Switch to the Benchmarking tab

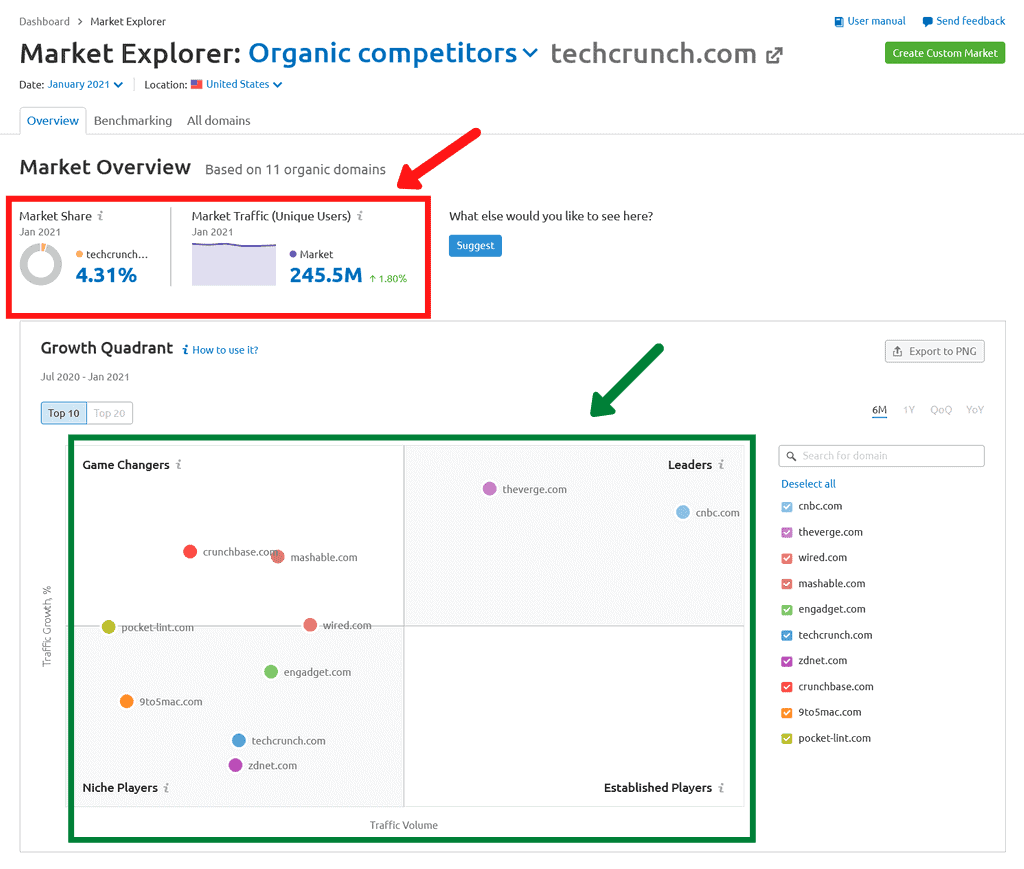[133, 121]
